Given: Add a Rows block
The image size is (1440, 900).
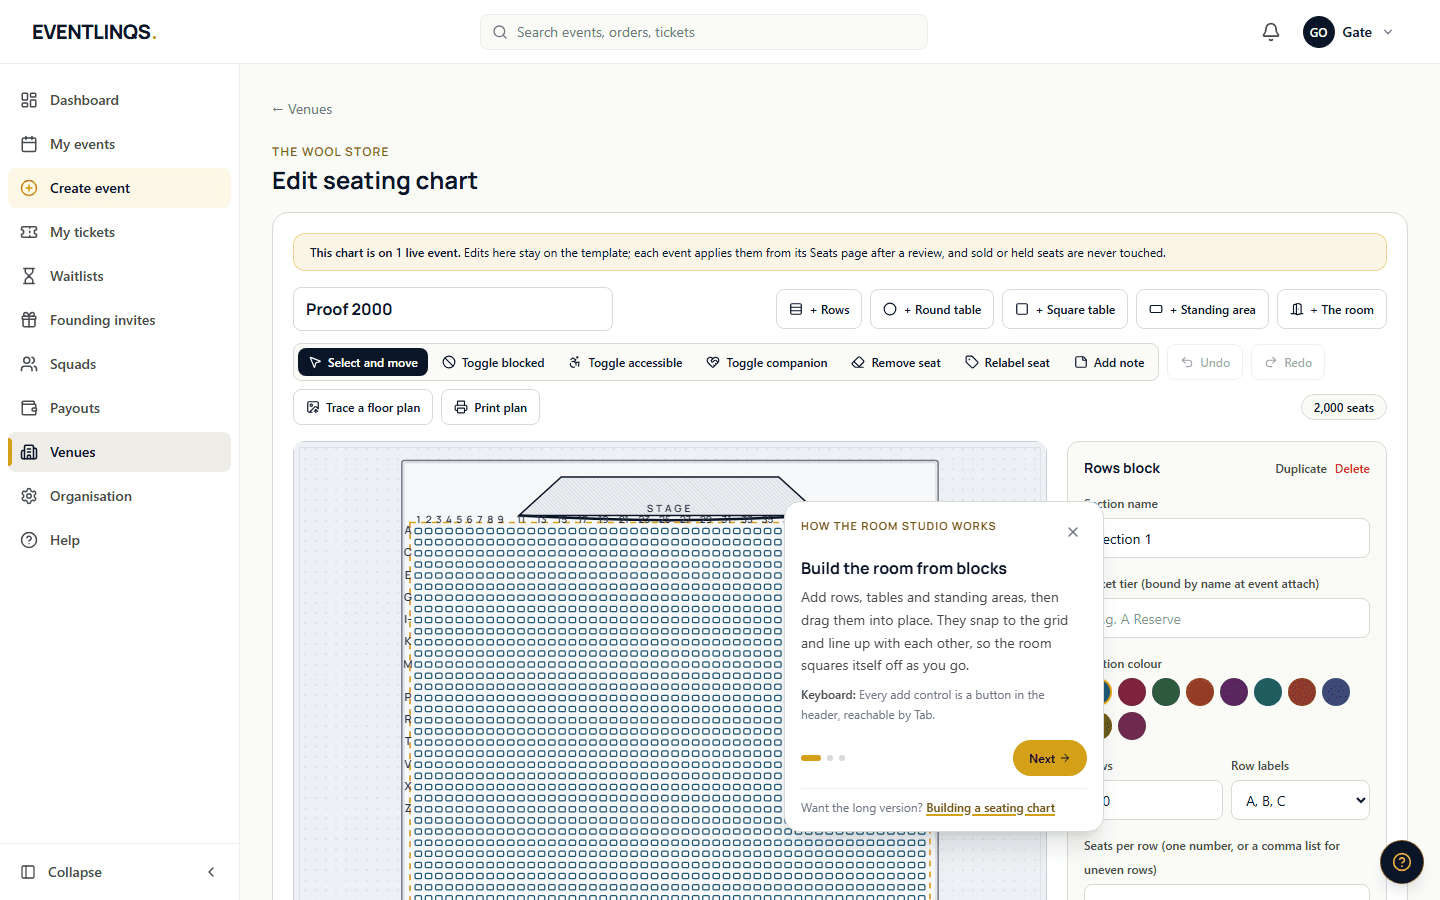Looking at the screenshot, I should [x=819, y=309].
